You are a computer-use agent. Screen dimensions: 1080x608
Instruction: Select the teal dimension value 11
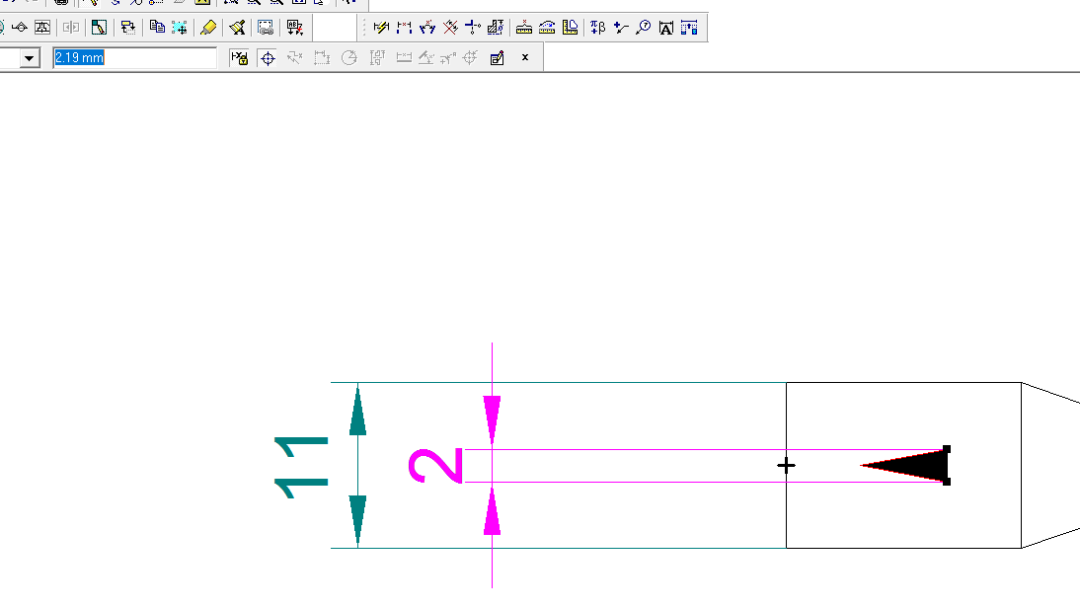[x=301, y=467]
